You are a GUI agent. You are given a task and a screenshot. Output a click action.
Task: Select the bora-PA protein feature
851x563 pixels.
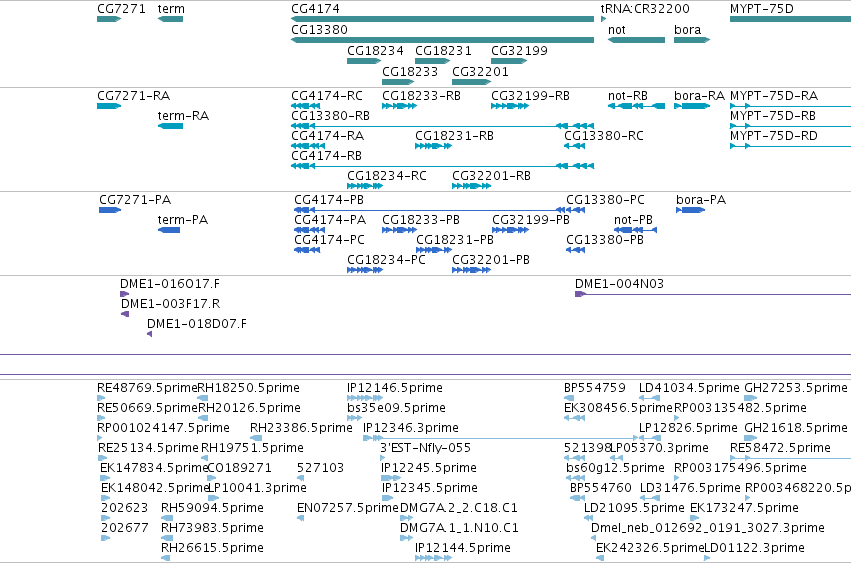pos(690,210)
